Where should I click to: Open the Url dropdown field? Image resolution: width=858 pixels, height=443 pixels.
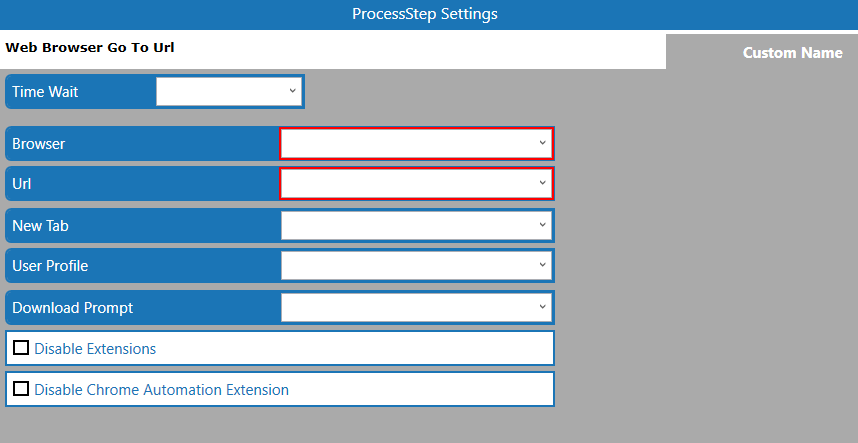[416, 183]
